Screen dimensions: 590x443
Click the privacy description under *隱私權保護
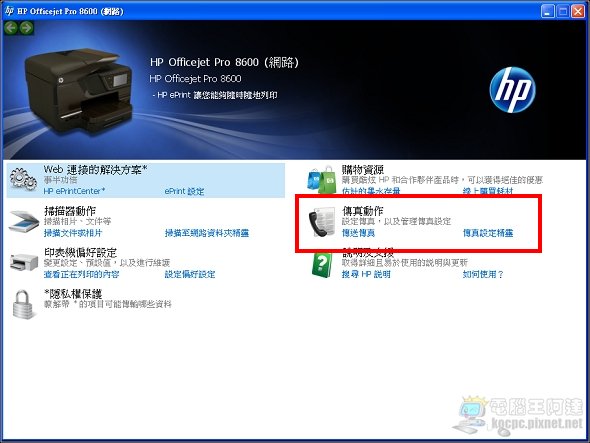coord(108,304)
